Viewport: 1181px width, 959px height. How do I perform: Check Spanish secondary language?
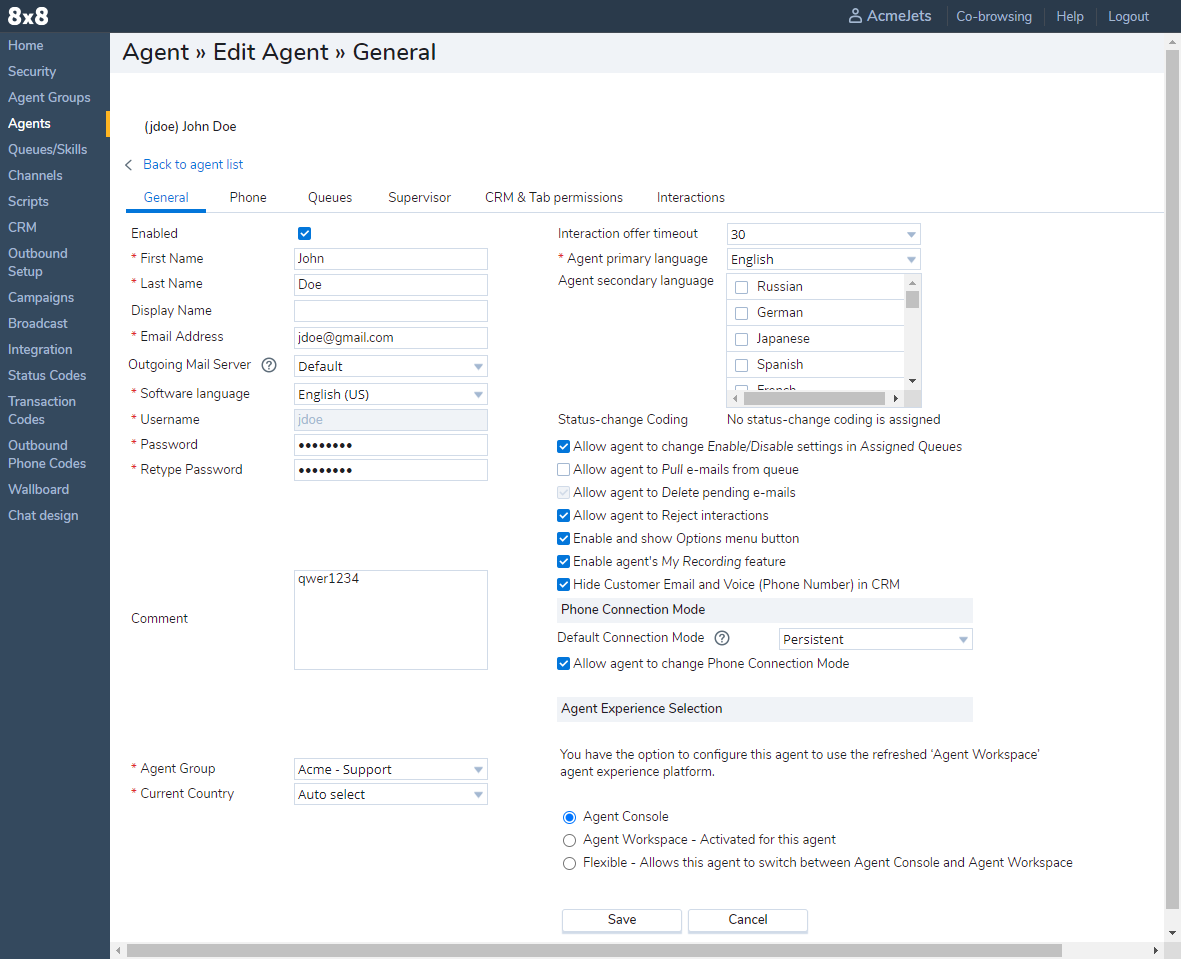(741, 365)
